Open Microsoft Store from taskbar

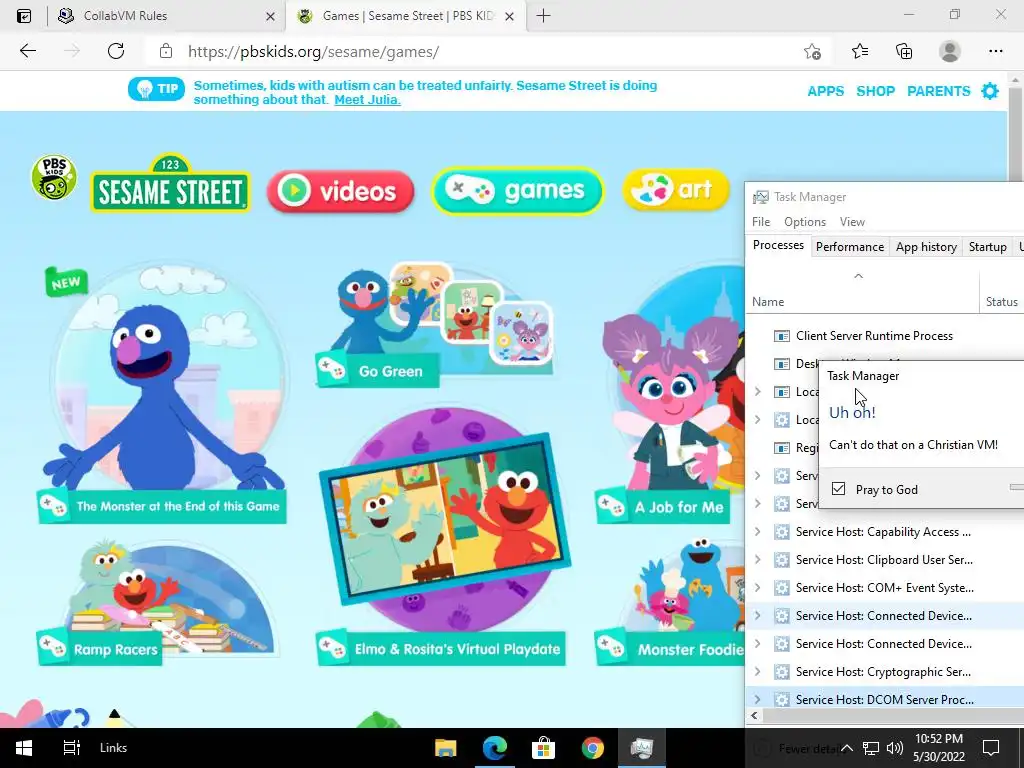543,748
